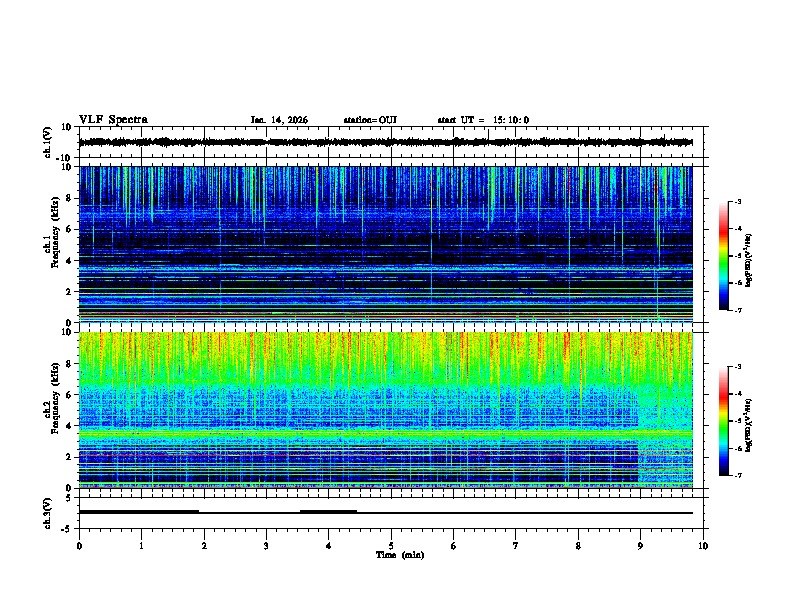792x612 pixels.
Task: Click inside the ch.2 green-yellow spectrogram panel
Action: 385,410
